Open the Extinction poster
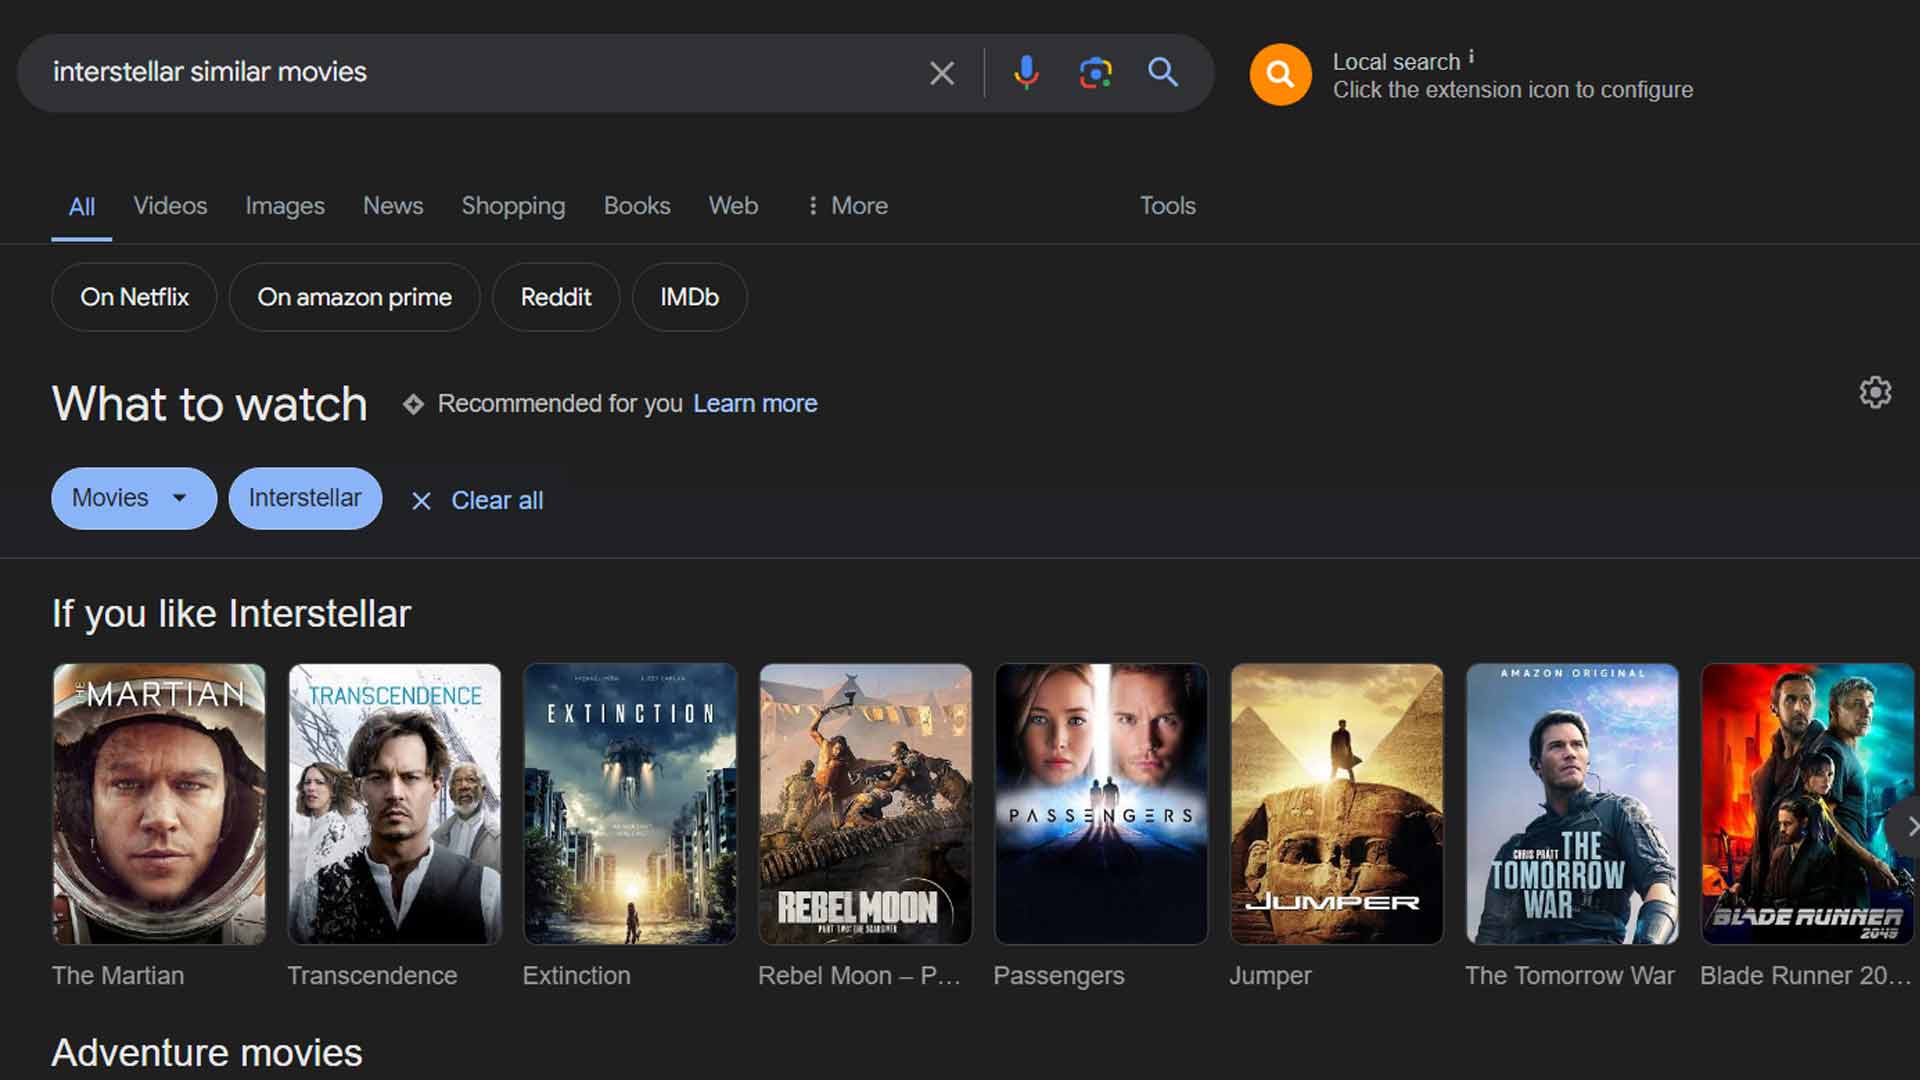 click(x=630, y=804)
